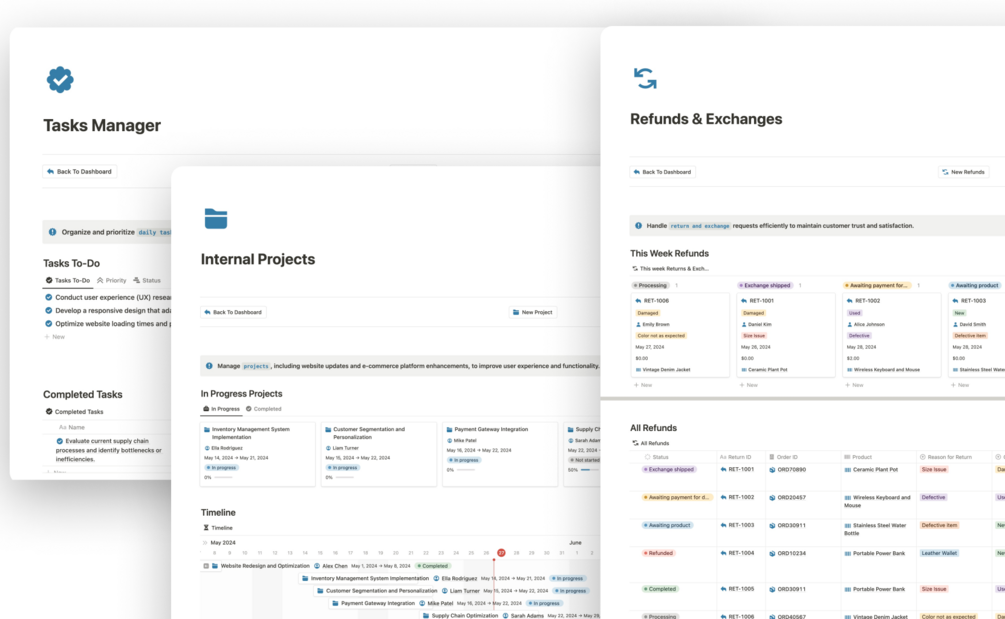Click the product icon beside Ceramic Plant Pot in table

[848, 470]
